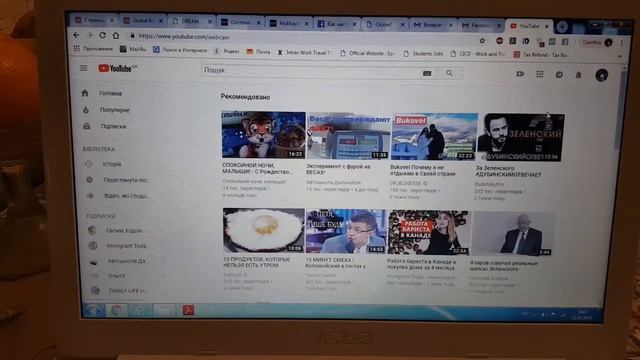
Task: Open the YouTube hamburger guide menu
Action: (84, 68)
